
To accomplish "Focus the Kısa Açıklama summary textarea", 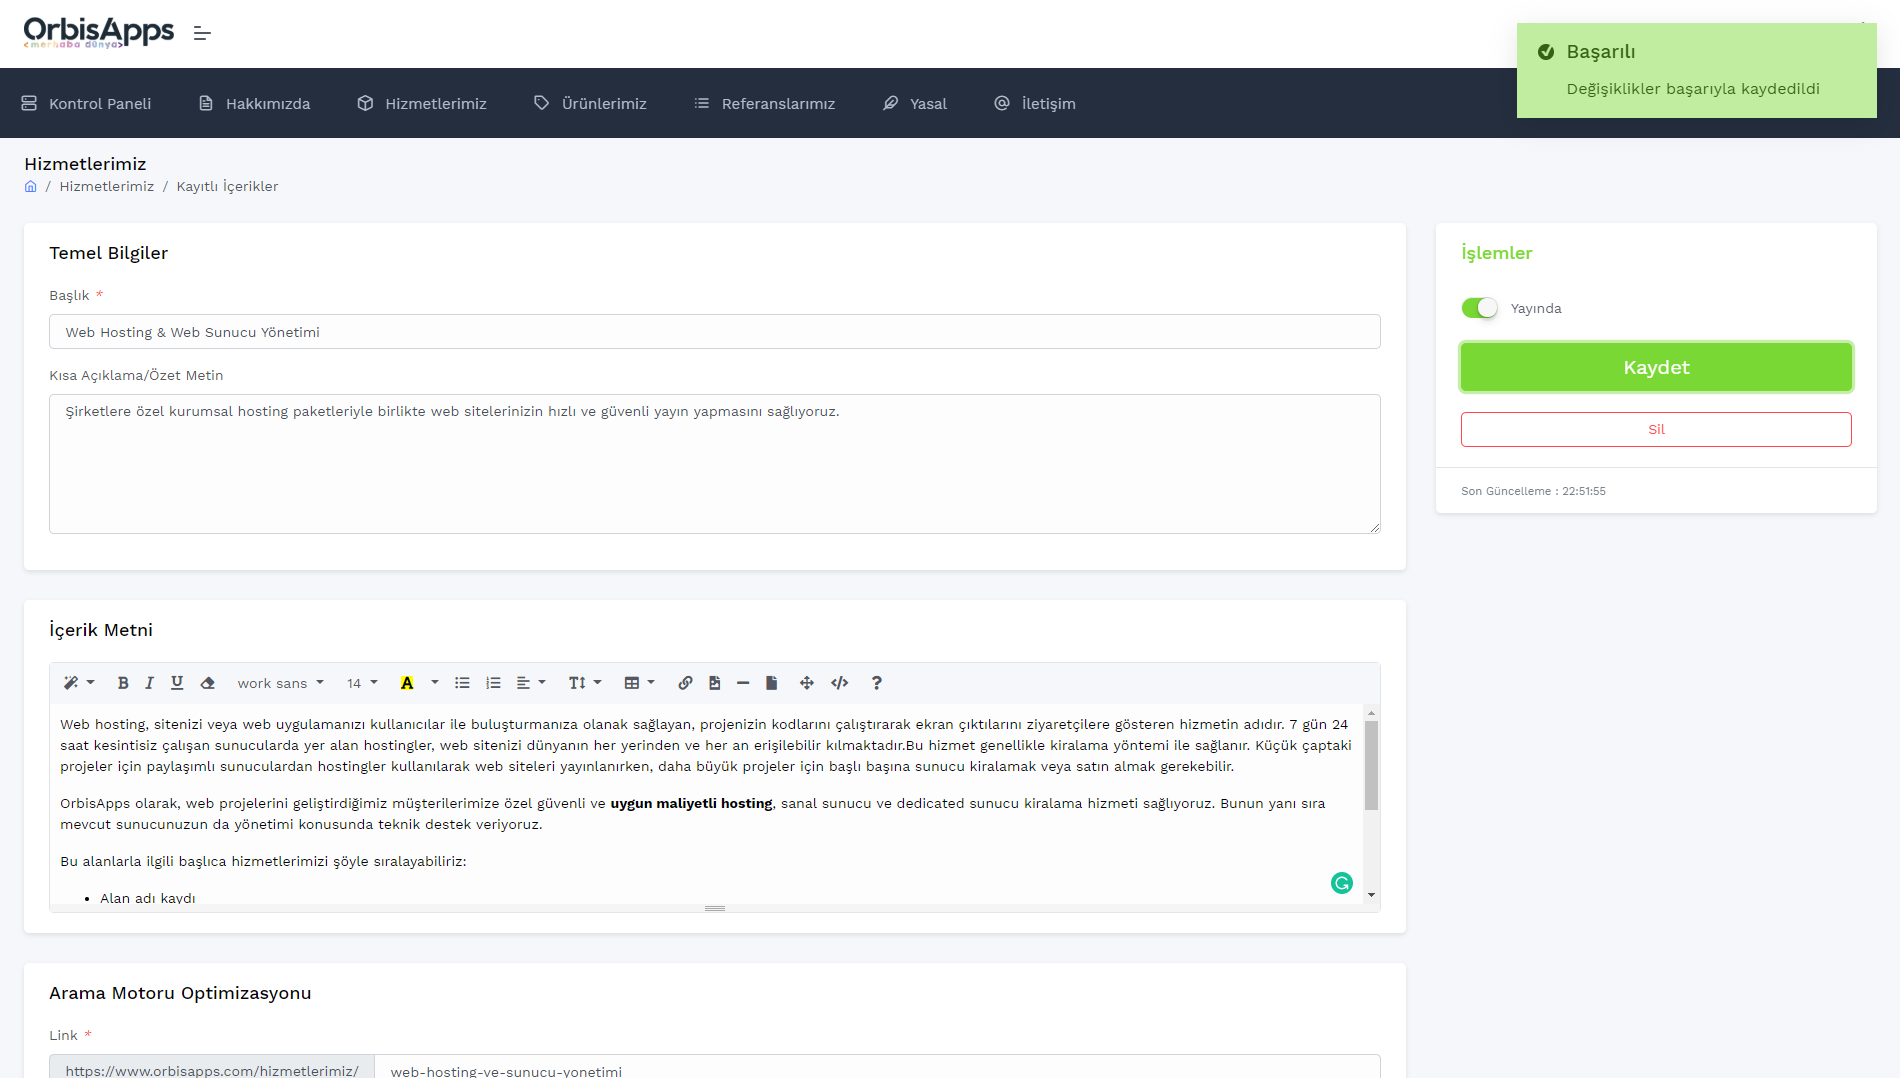I will [715, 464].
